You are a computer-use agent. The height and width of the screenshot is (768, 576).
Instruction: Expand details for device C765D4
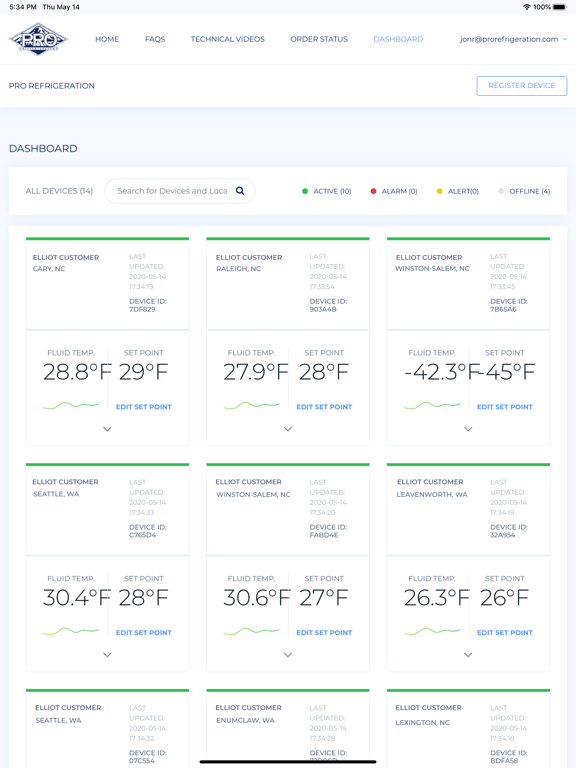(107, 655)
